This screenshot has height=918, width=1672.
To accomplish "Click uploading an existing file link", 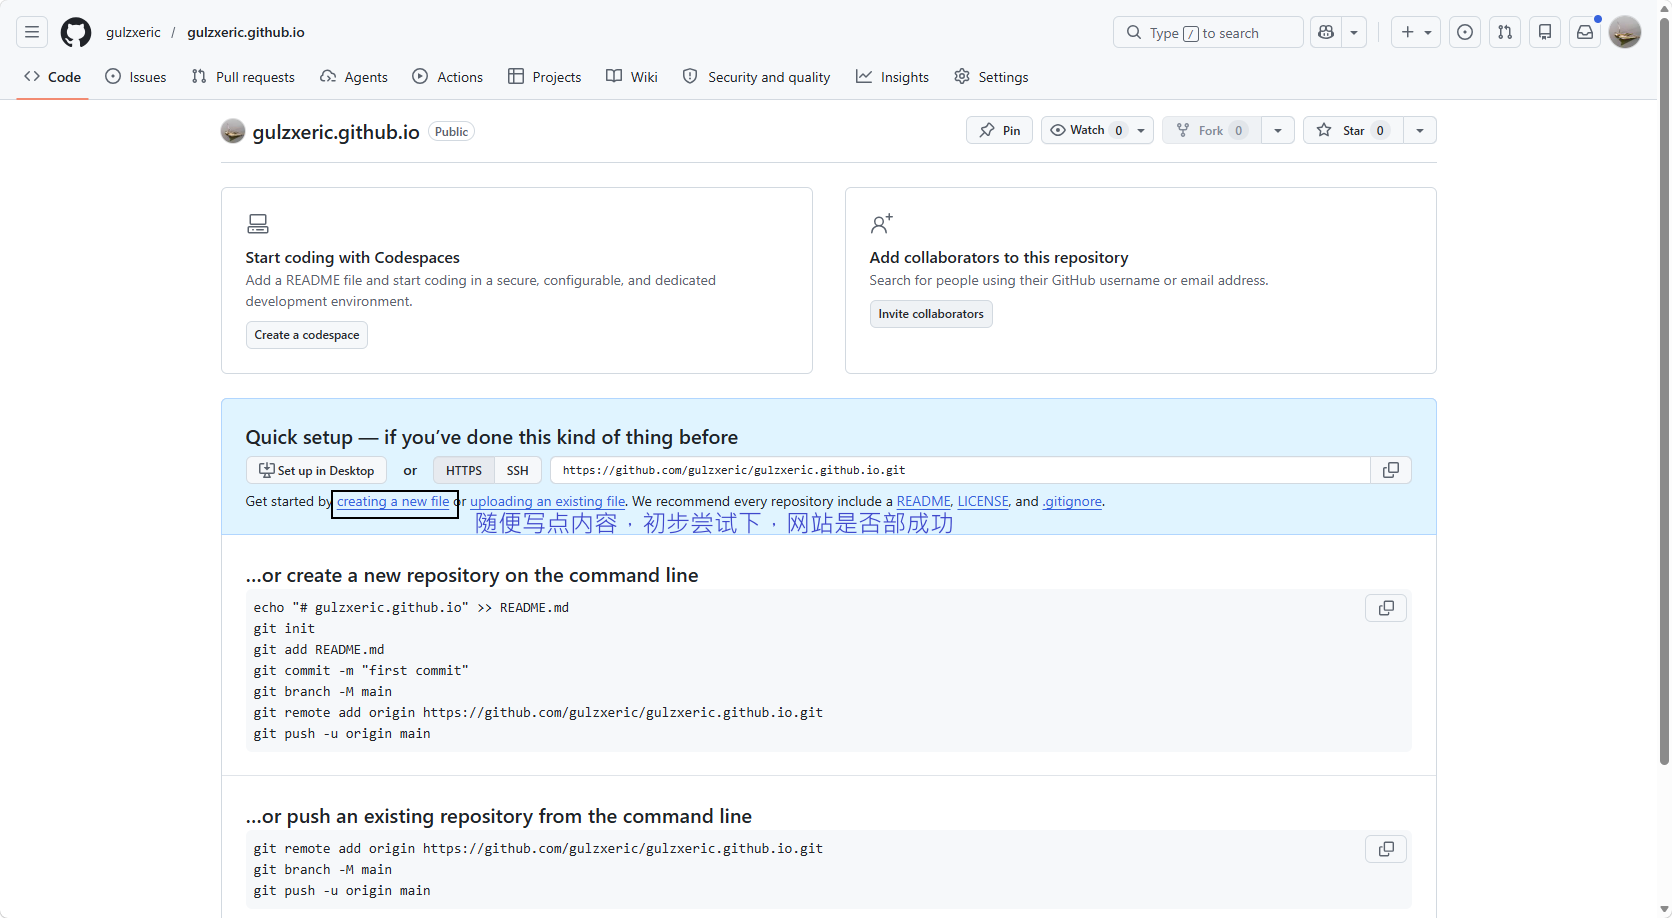I will tap(548, 502).
